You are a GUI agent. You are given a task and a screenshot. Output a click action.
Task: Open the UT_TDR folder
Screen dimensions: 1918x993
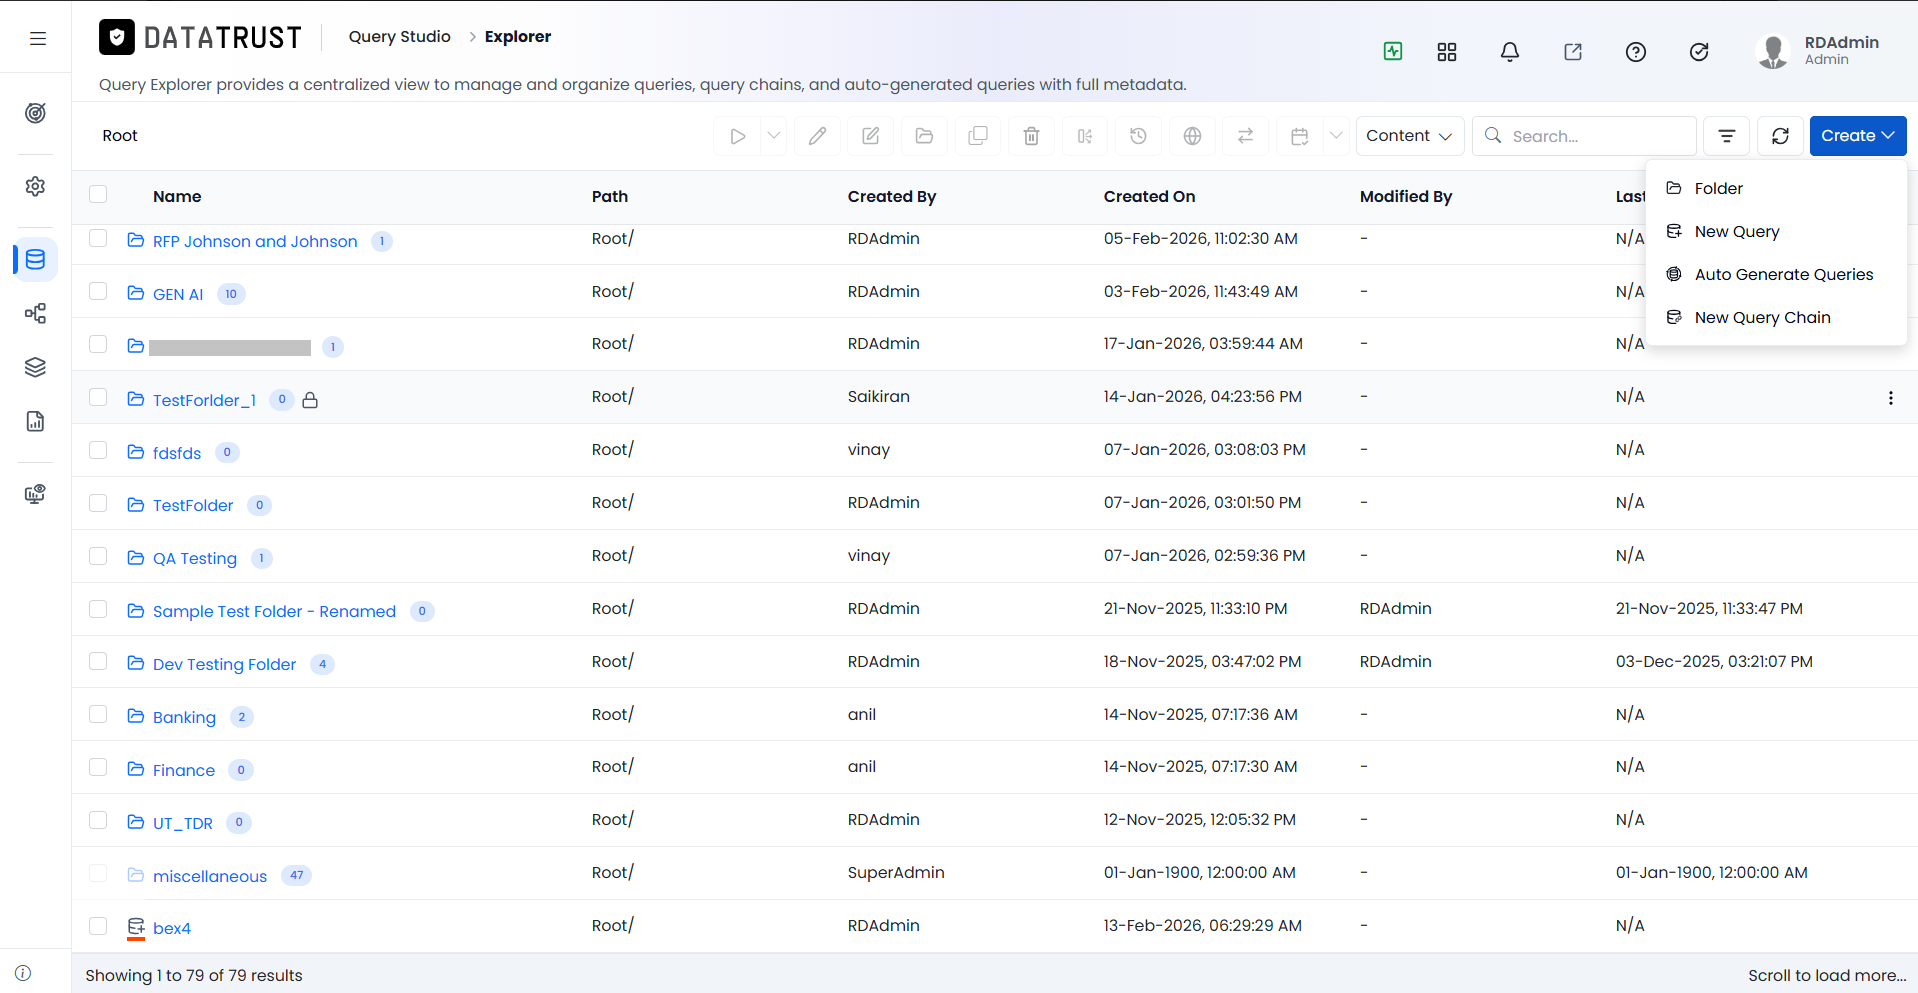click(x=183, y=823)
